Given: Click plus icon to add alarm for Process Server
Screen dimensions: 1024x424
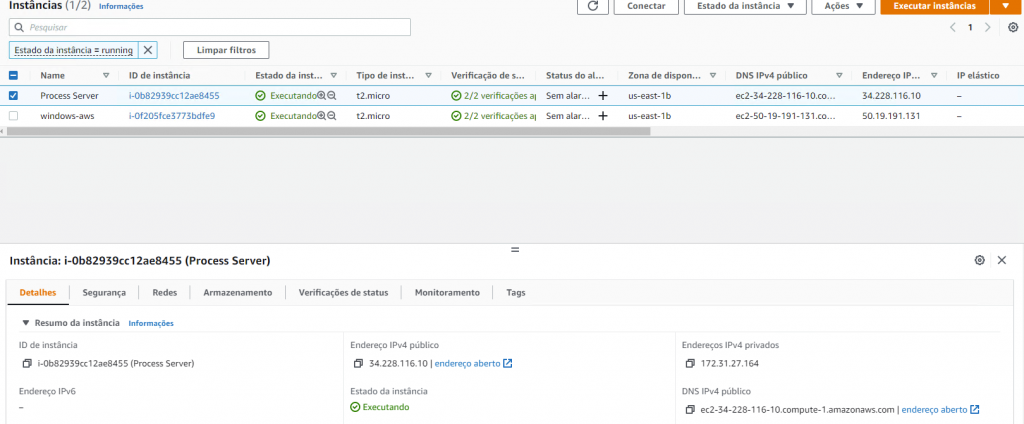Looking at the screenshot, I should [602, 96].
